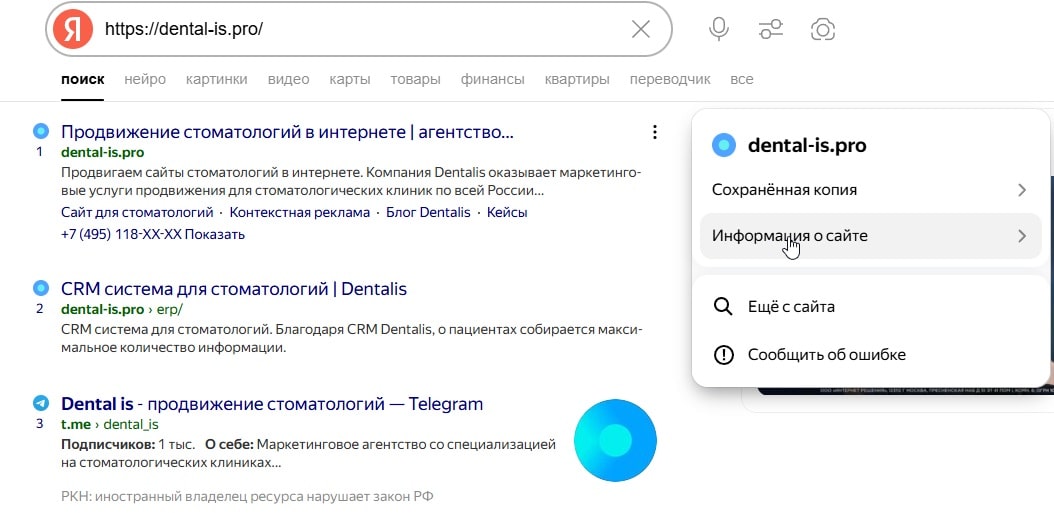Viewport: 1054px width, 513px height.
Task: Switch to картинки tab
Action: 216,79
